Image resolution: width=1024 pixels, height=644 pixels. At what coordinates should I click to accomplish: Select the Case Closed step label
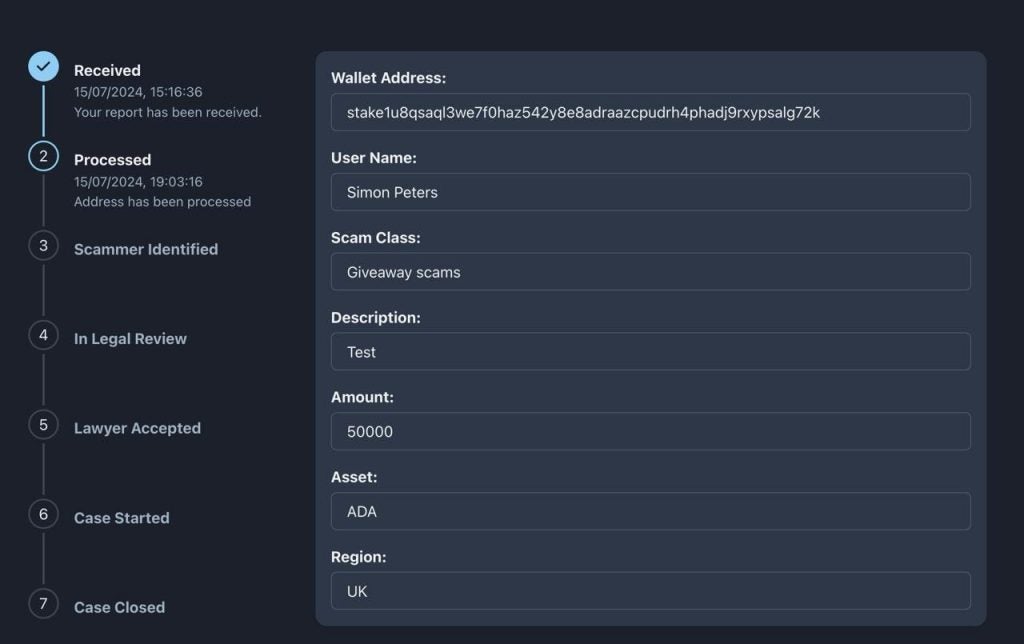pos(119,607)
